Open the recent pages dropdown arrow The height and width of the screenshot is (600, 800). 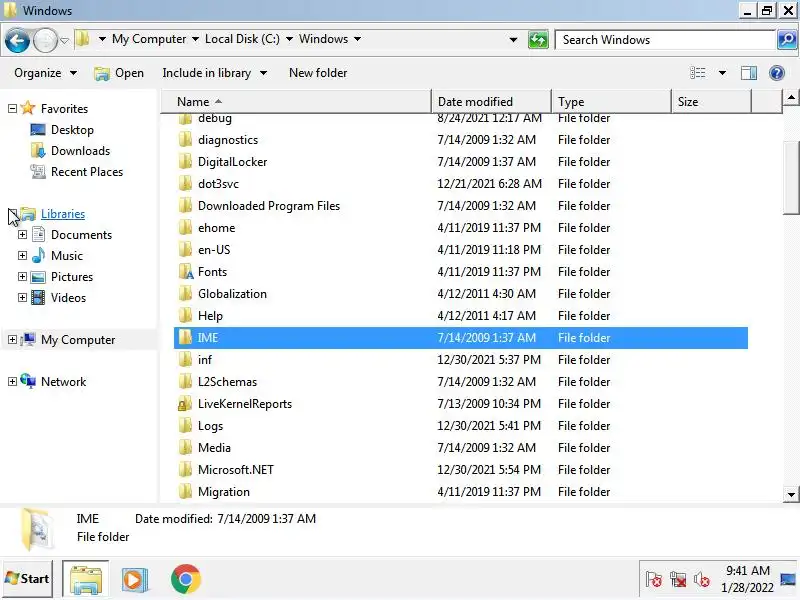point(64,40)
